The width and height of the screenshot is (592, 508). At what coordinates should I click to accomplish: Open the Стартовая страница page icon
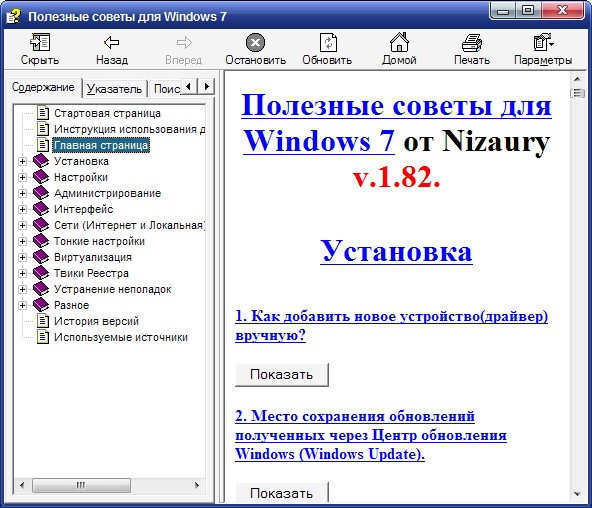[x=43, y=113]
